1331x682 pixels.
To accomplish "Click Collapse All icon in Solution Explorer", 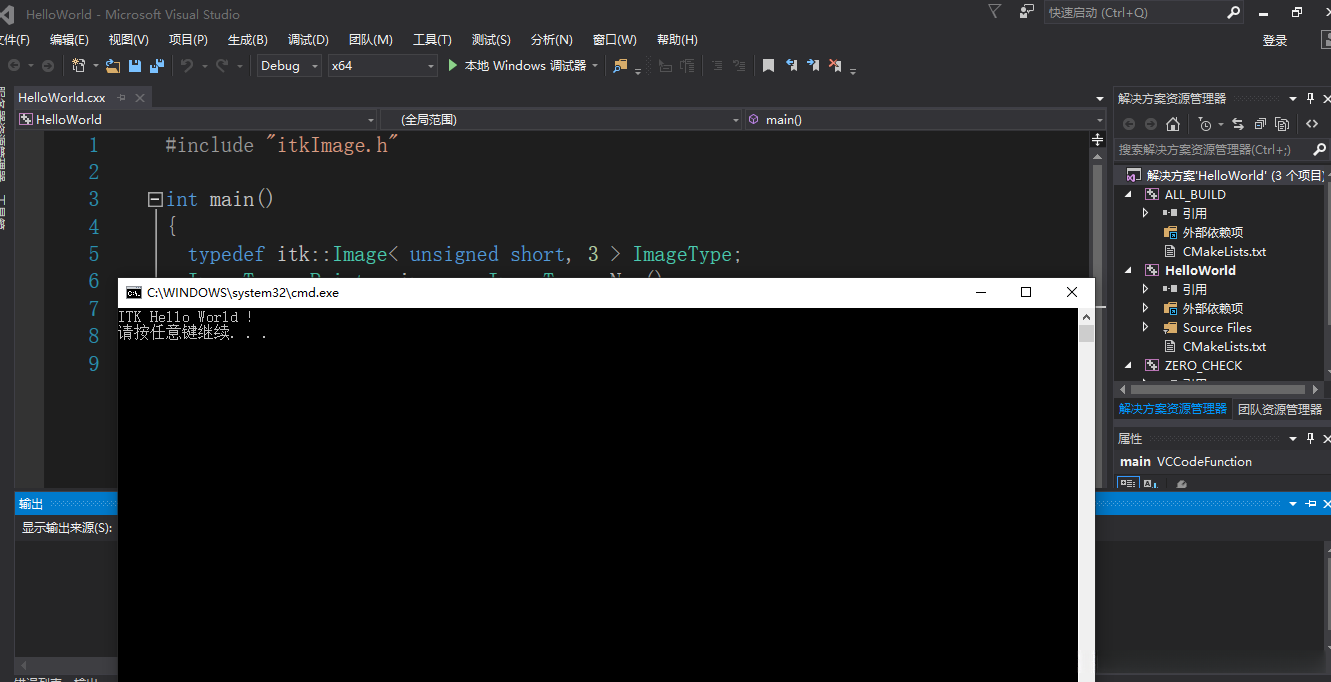I will [x=1259, y=124].
